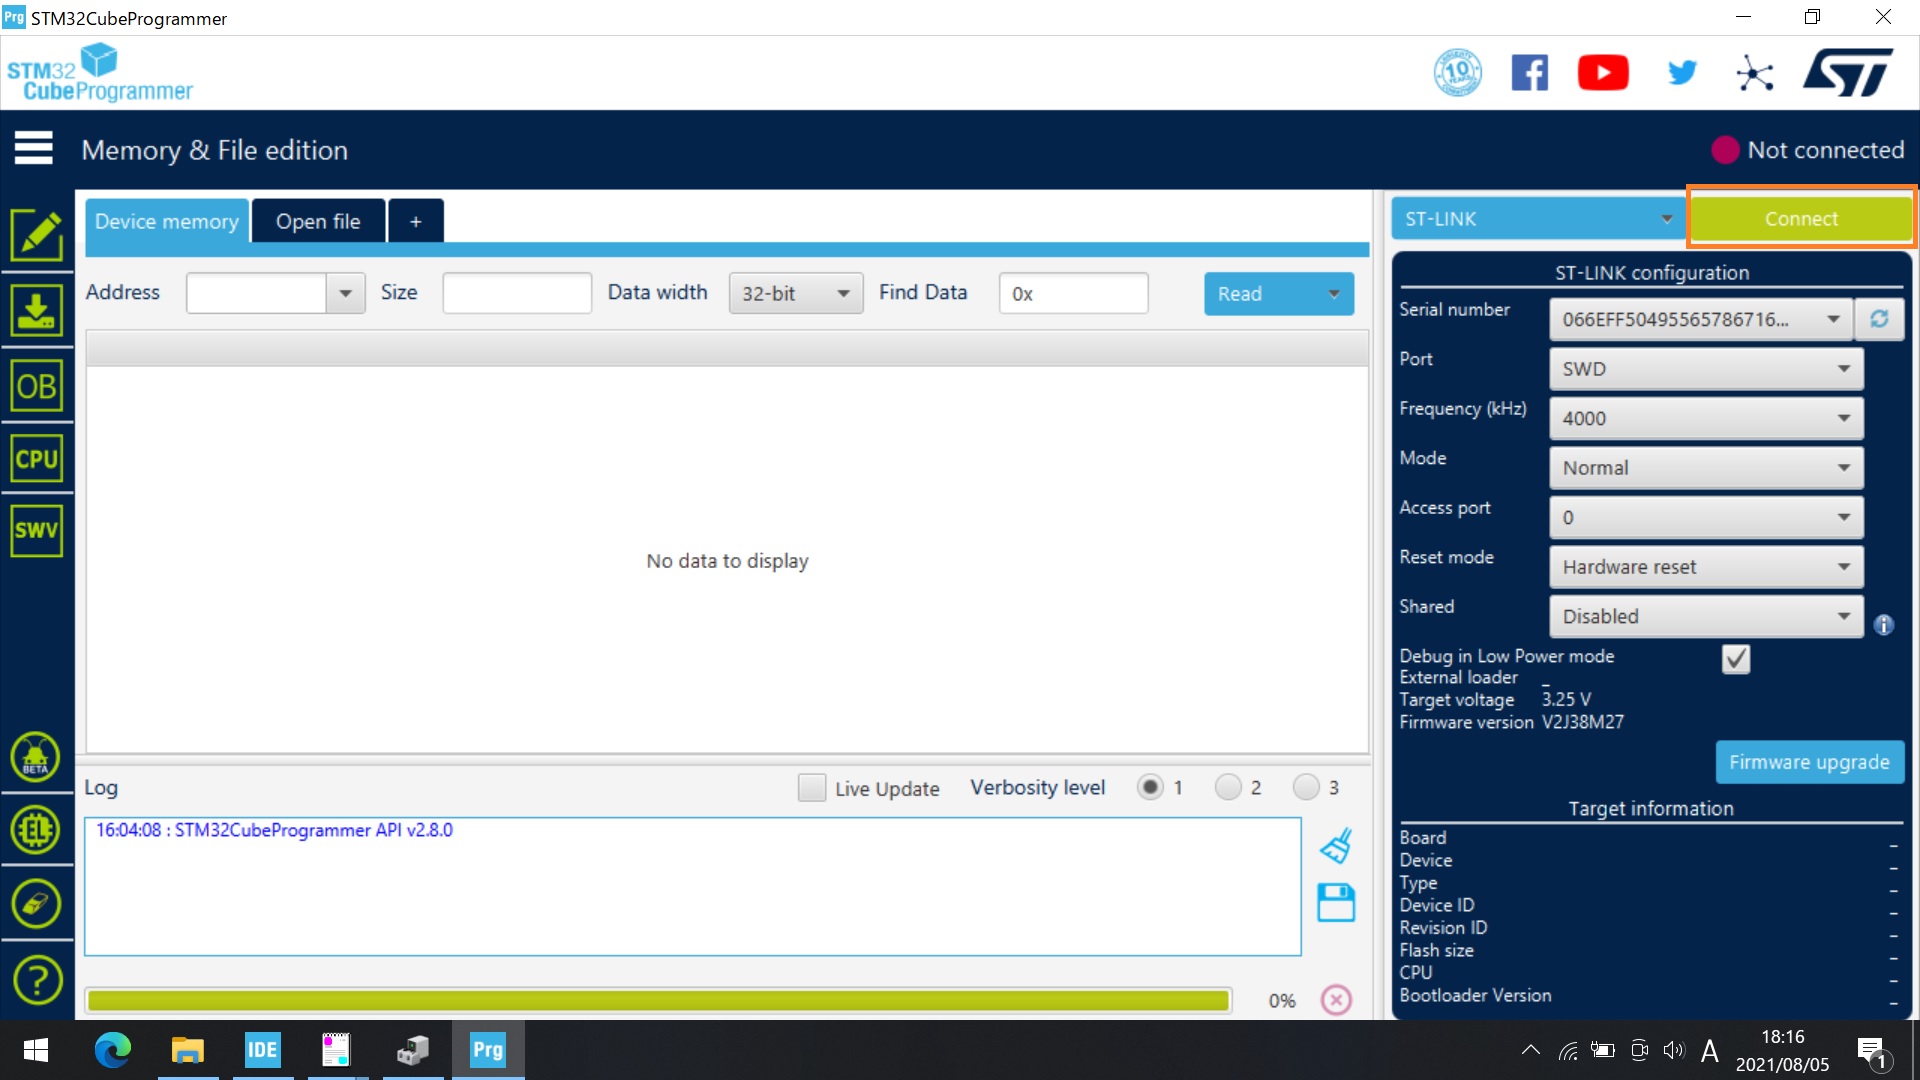Open Reset mode Hardware reset dropdown
The width and height of the screenshot is (1920, 1080).
[x=1706, y=567]
